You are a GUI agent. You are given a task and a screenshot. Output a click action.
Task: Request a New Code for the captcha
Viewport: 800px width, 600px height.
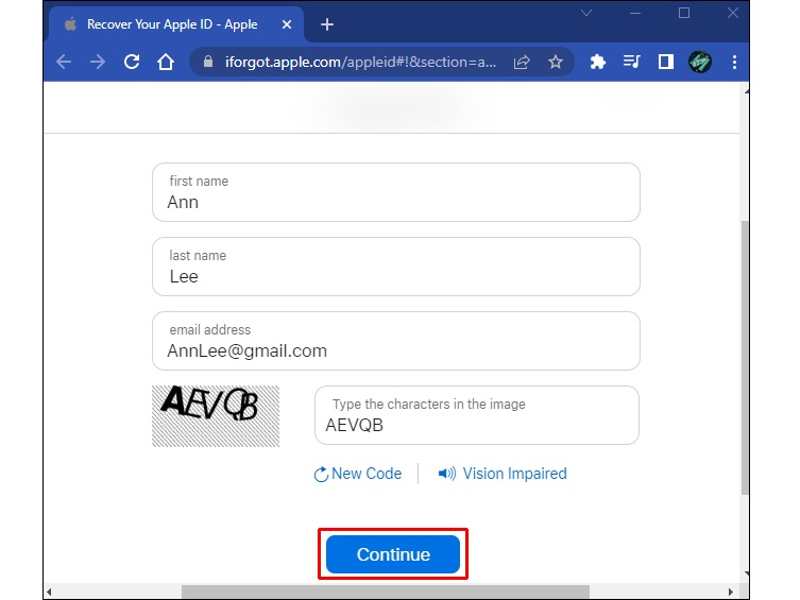click(x=358, y=474)
